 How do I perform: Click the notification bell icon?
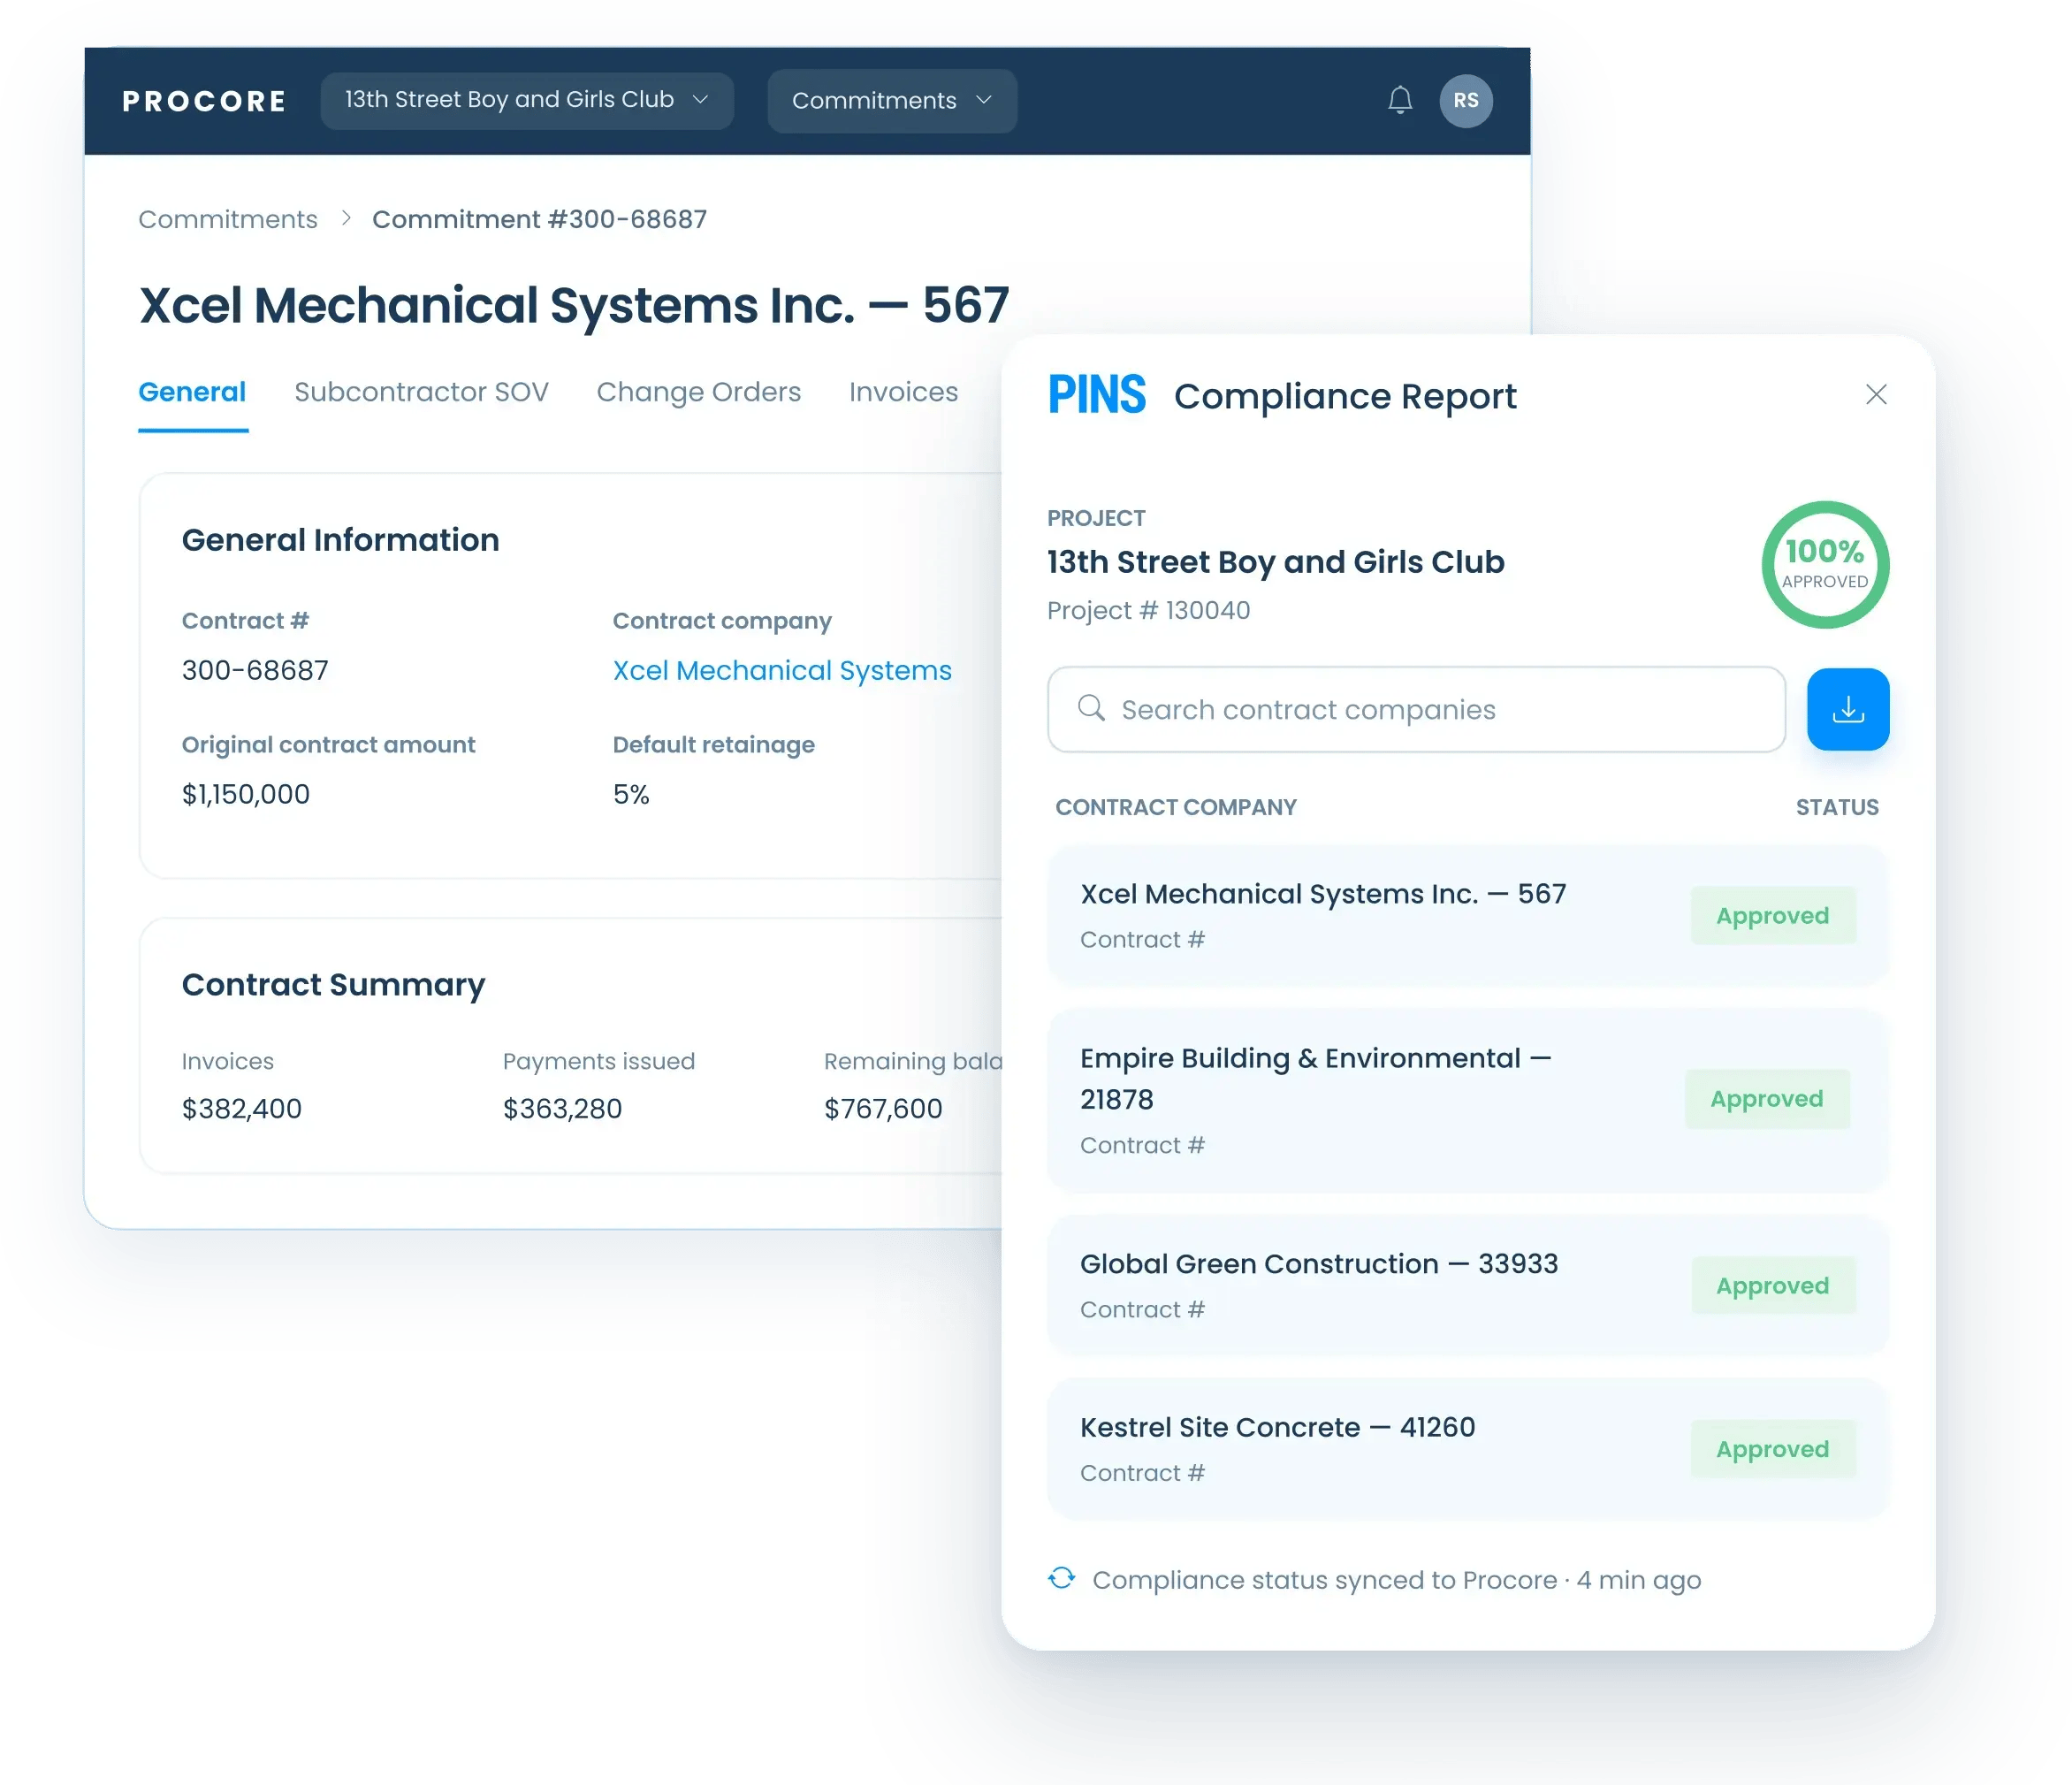(1399, 100)
